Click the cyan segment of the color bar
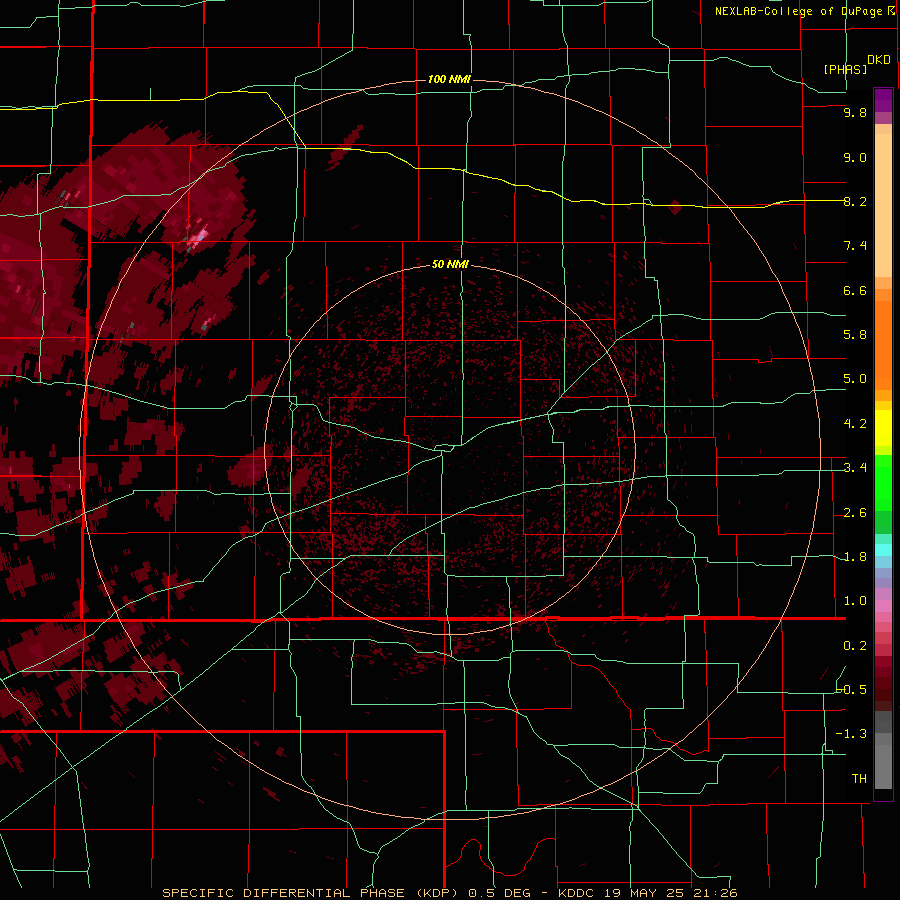Viewport: 900px width, 900px height. pos(883,550)
